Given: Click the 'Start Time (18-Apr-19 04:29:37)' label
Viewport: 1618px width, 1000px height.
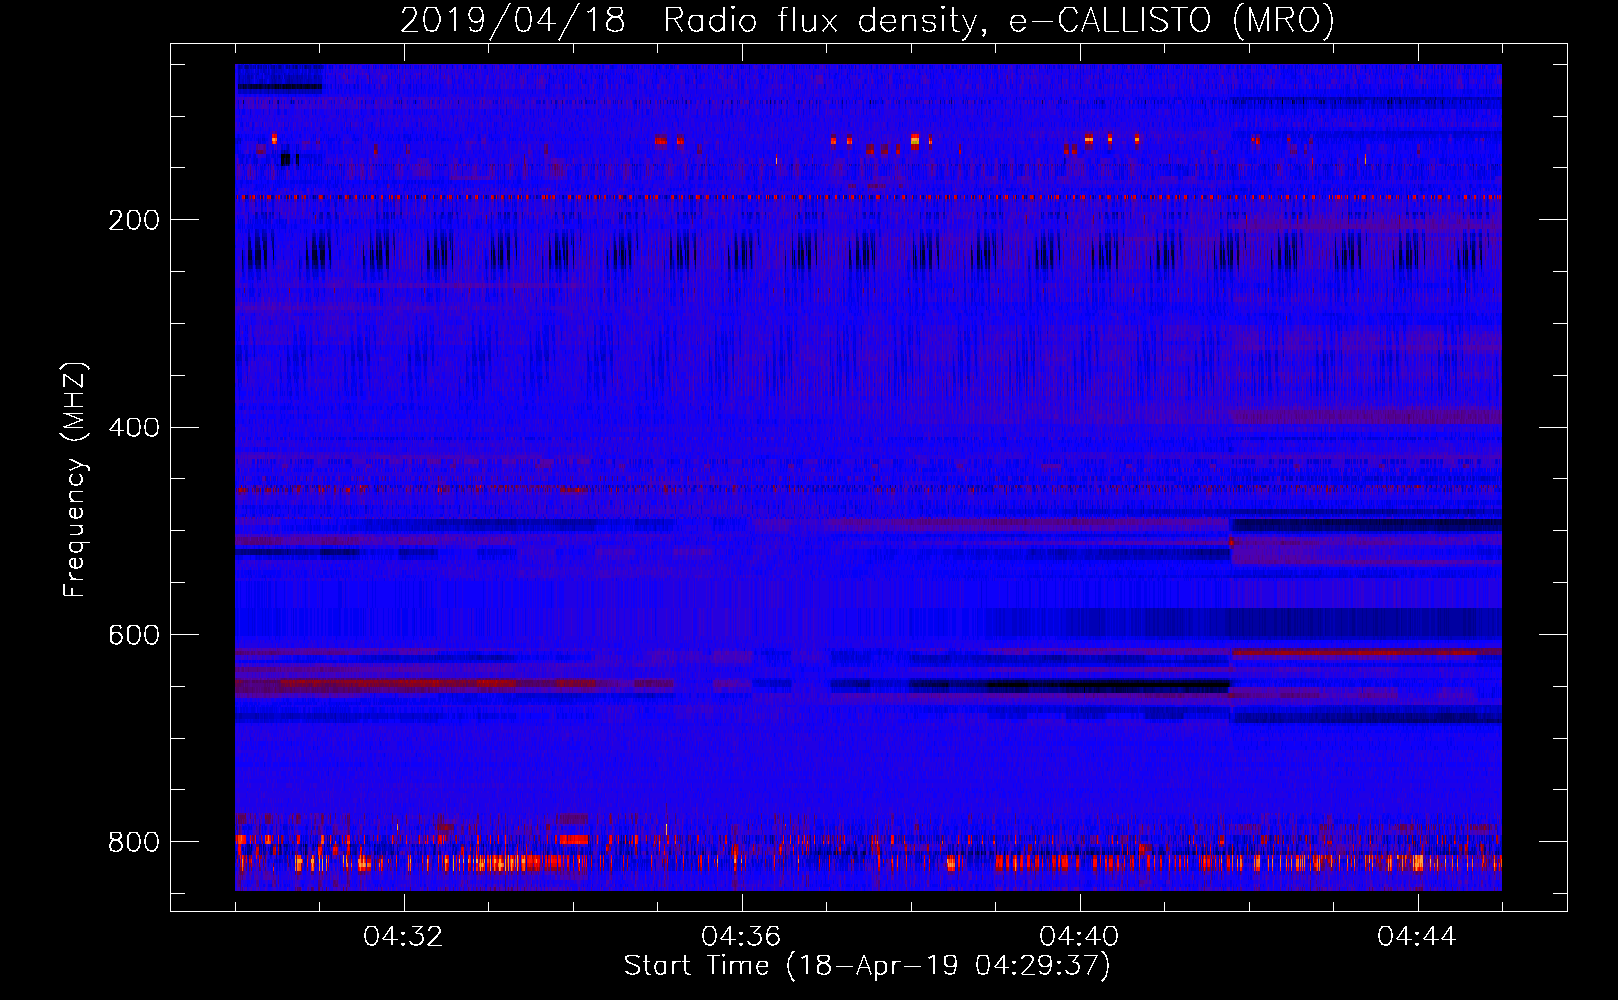Looking at the screenshot, I should (x=867, y=966).
